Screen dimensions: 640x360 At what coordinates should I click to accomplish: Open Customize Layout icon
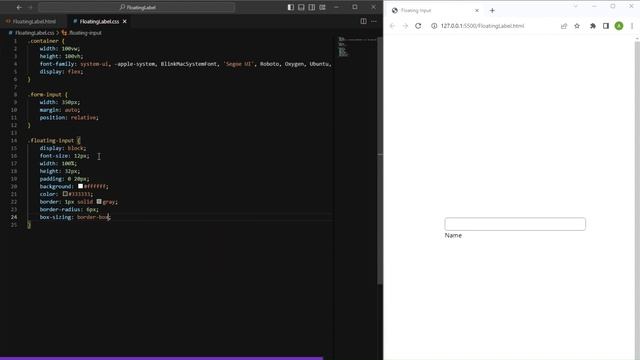click(322, 7)
